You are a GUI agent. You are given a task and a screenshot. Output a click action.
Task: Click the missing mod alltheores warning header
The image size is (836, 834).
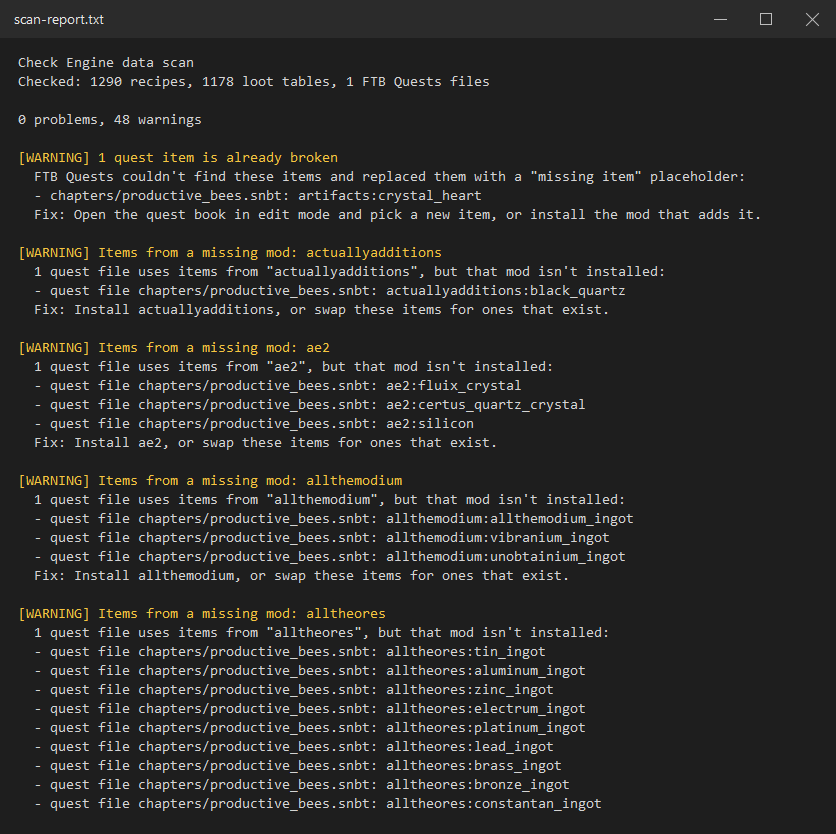202,614
